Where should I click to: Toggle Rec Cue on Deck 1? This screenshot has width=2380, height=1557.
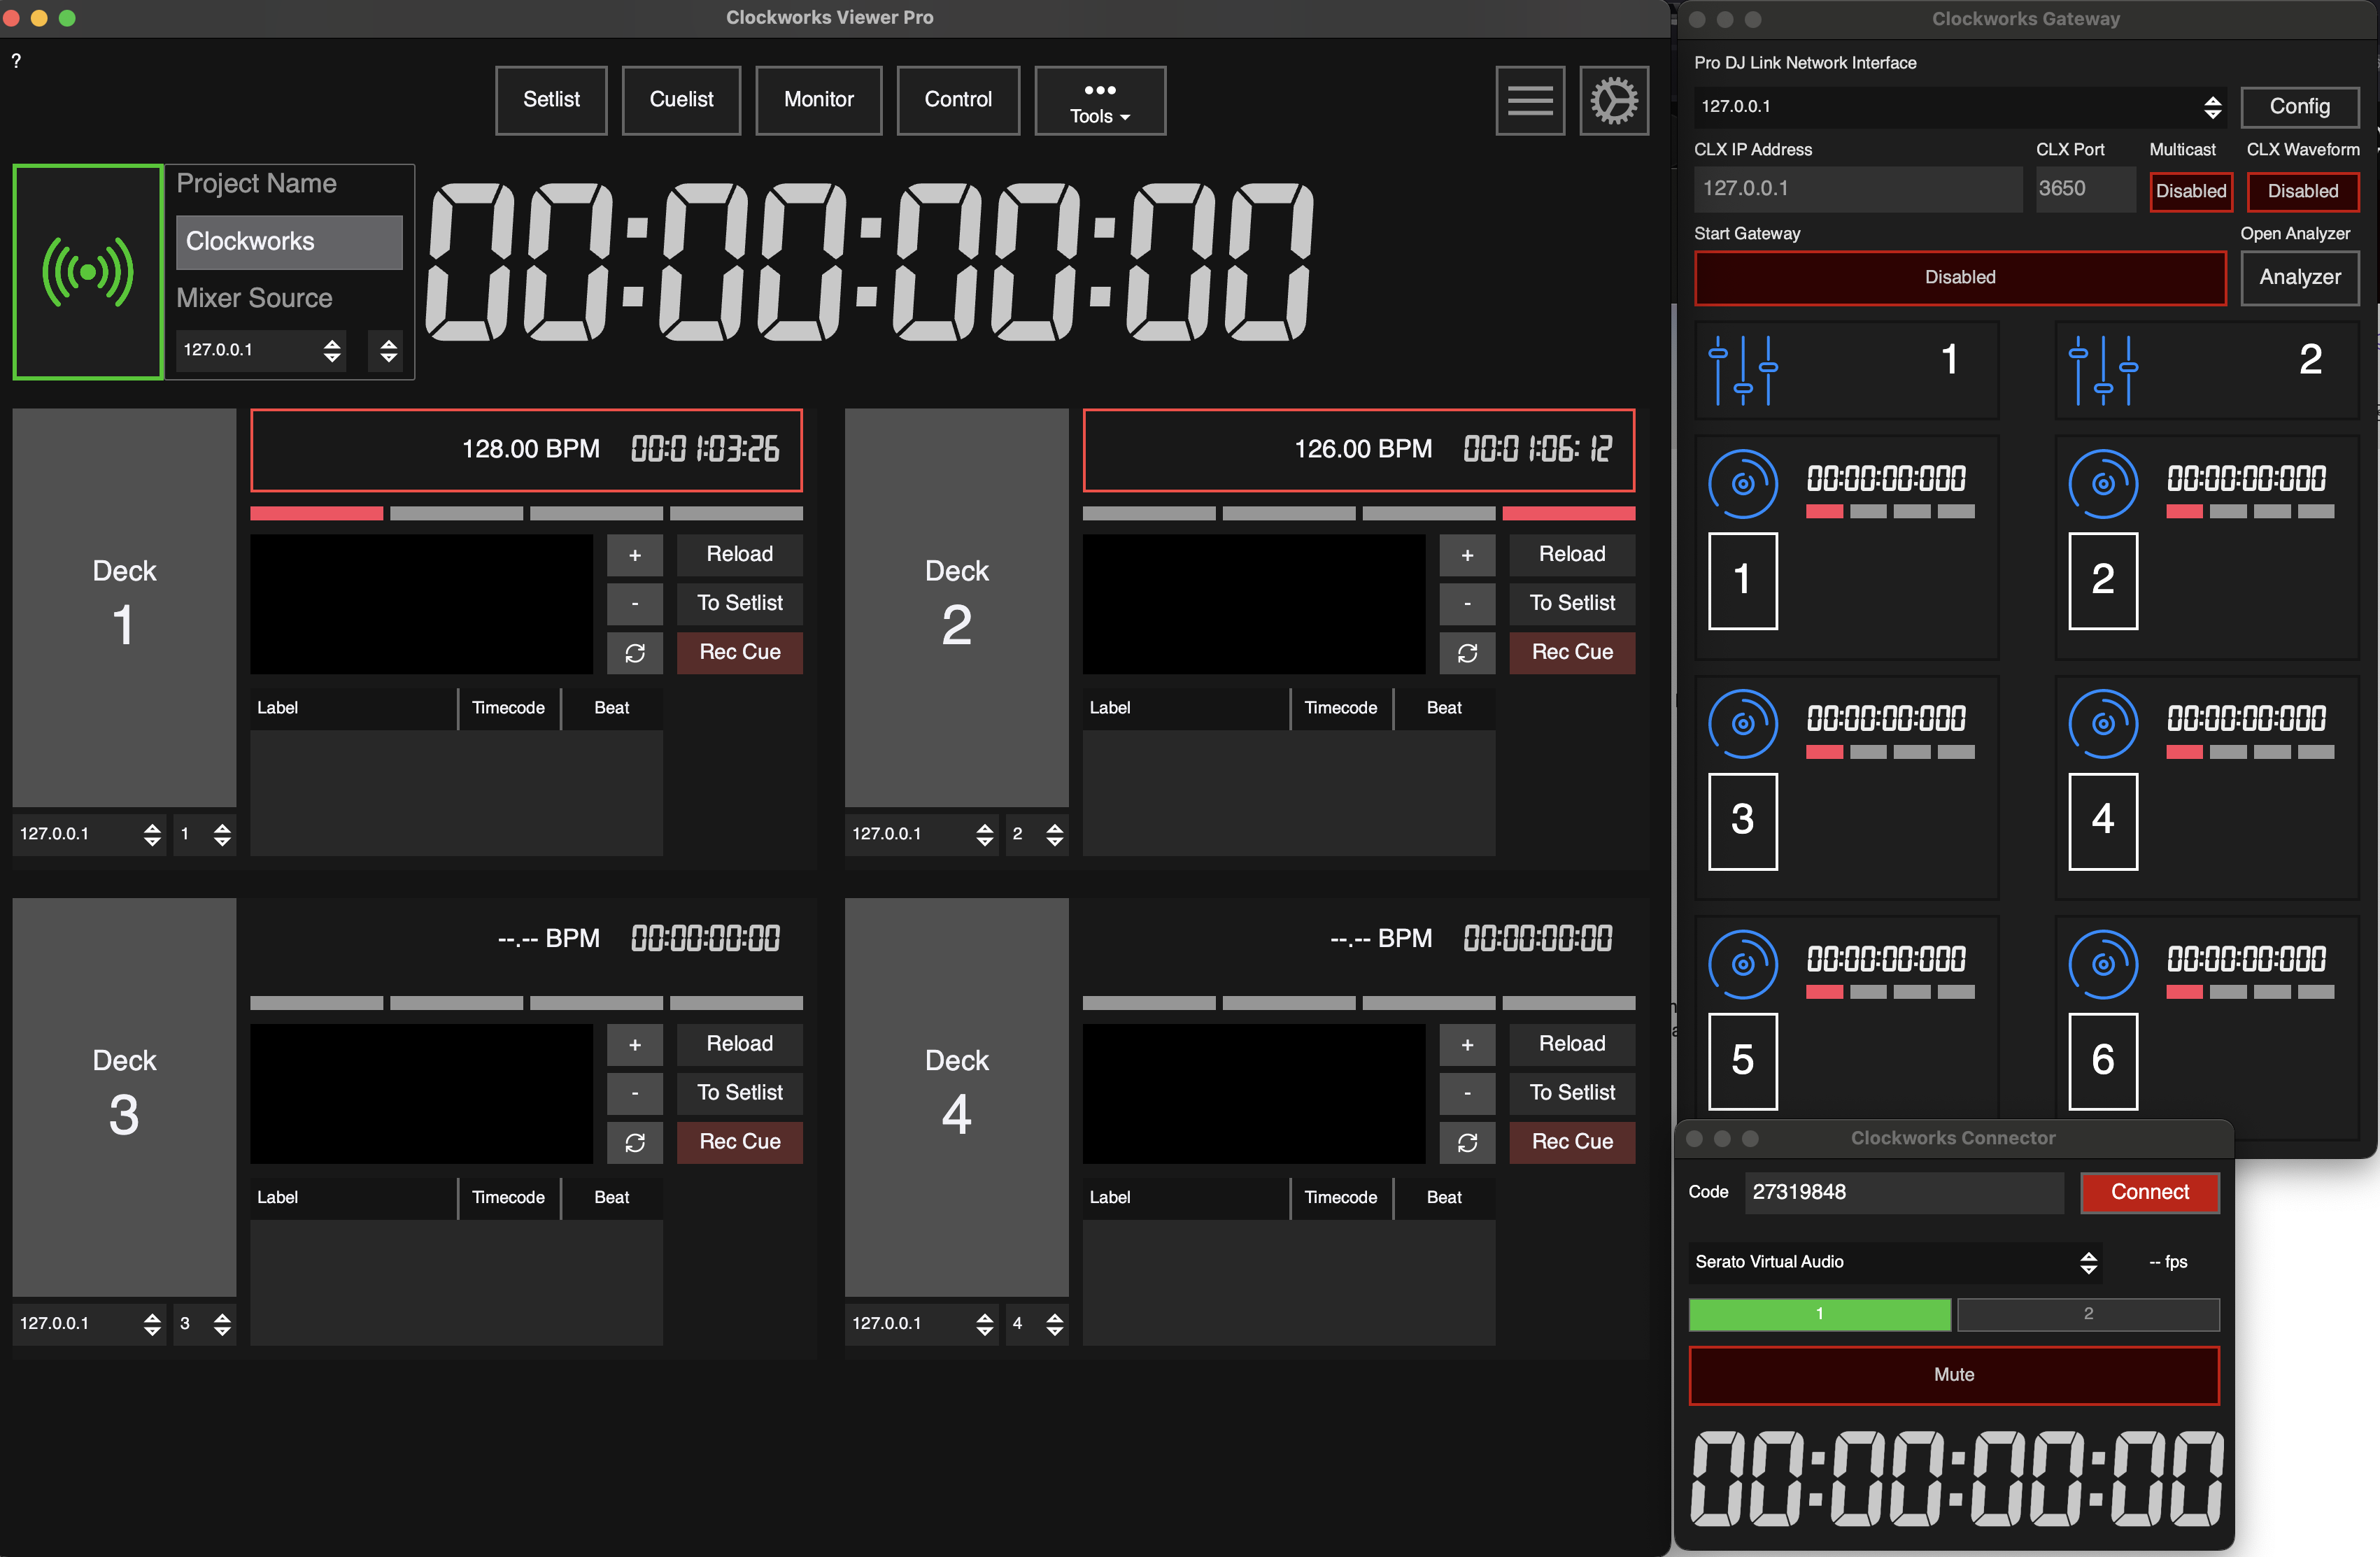click(x=739, y=652)
